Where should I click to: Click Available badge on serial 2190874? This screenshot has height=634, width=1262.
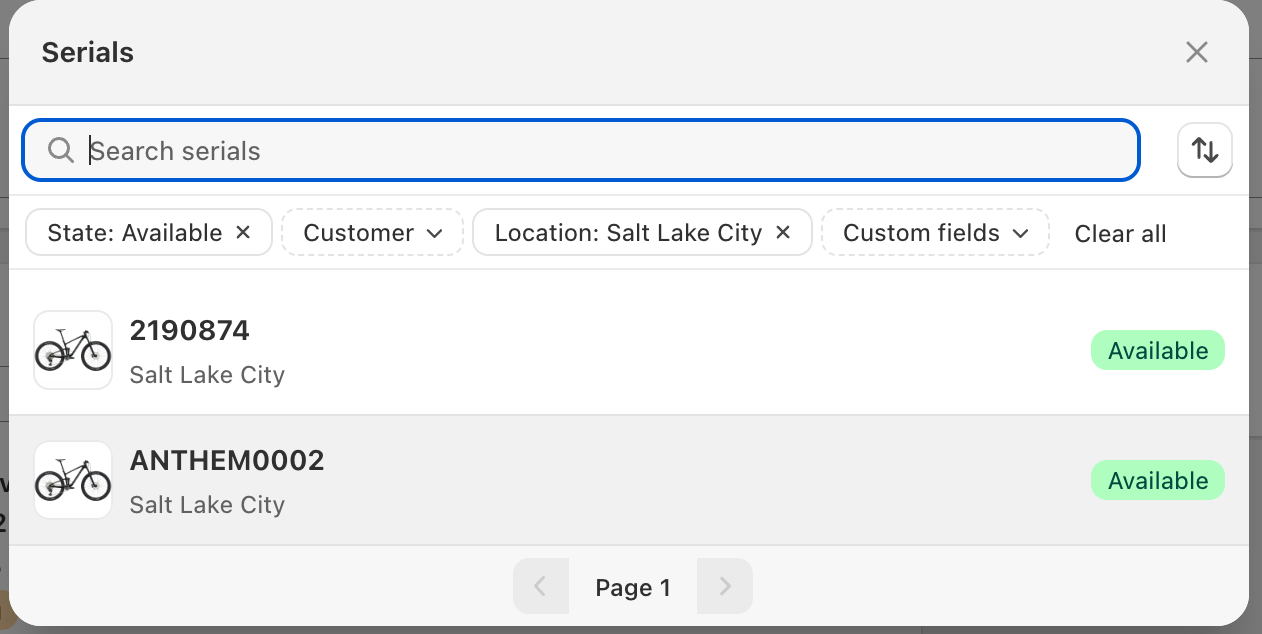point(1157,351)
